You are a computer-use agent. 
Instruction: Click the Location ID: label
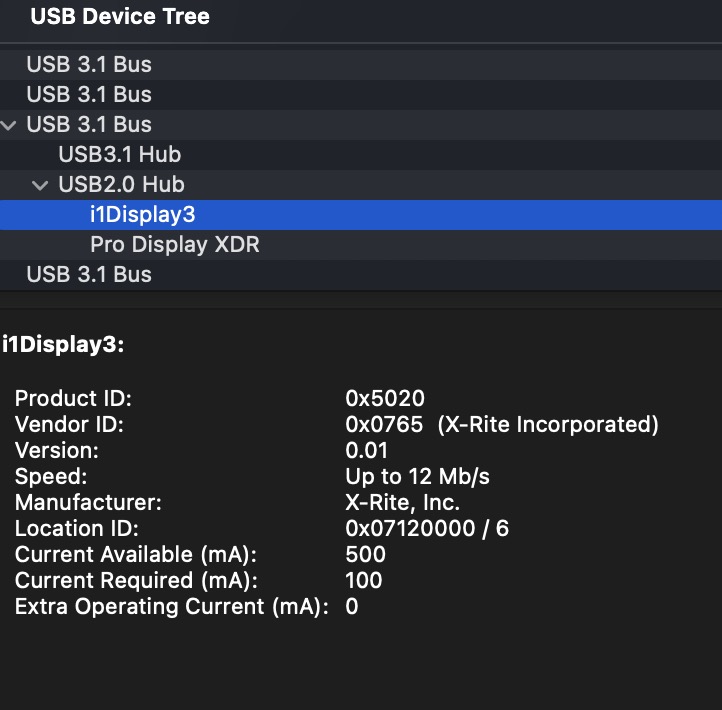coord(77,528)
